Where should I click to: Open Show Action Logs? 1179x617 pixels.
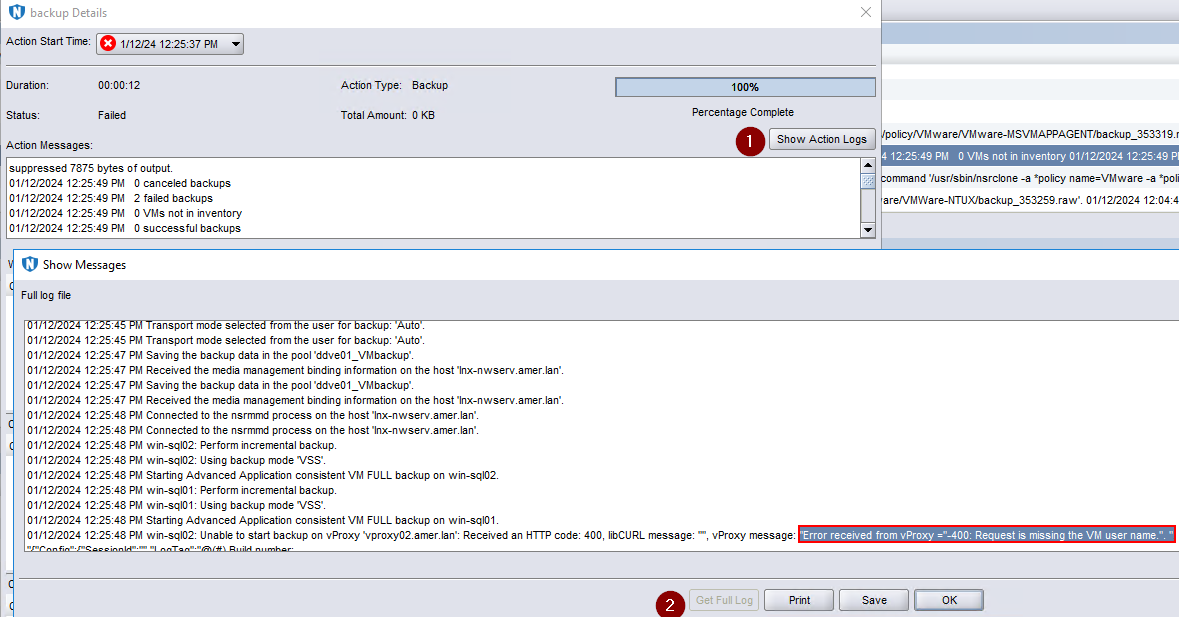pos(821,139)
